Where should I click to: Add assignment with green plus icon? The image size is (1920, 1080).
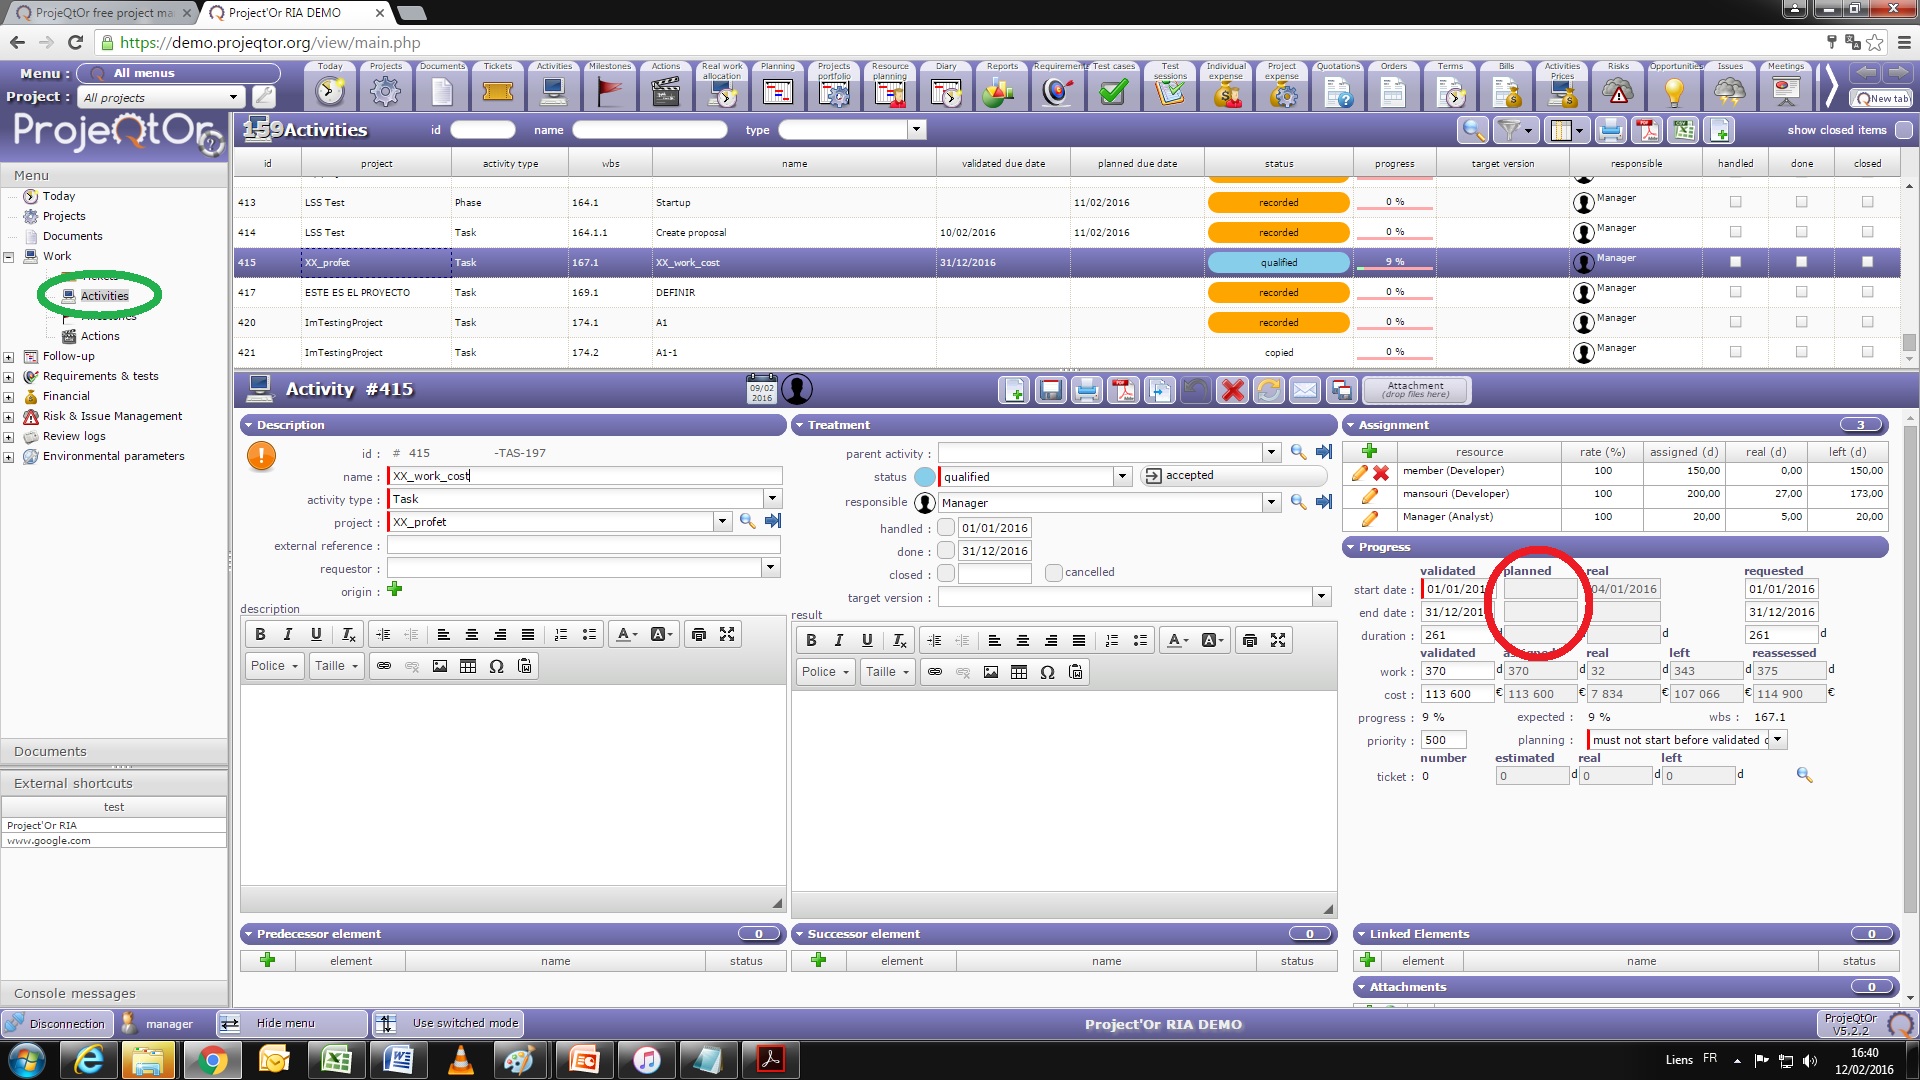[x=1369, y=451]
